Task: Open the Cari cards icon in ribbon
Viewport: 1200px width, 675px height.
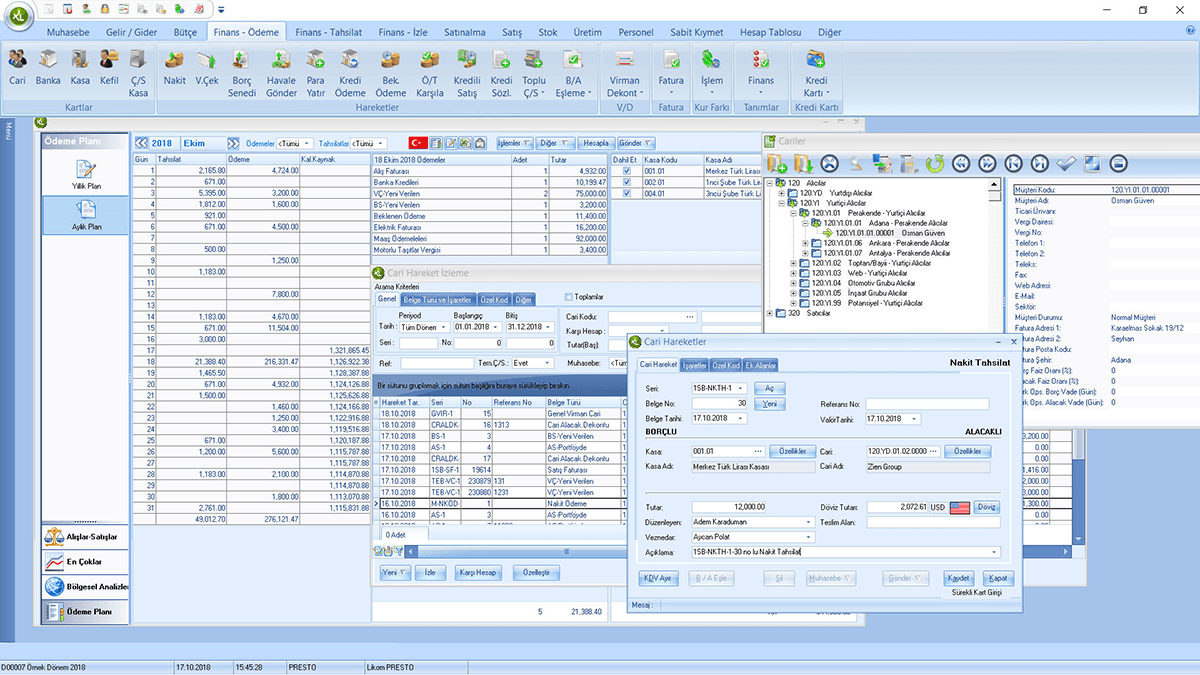Action: click(17, 67)
